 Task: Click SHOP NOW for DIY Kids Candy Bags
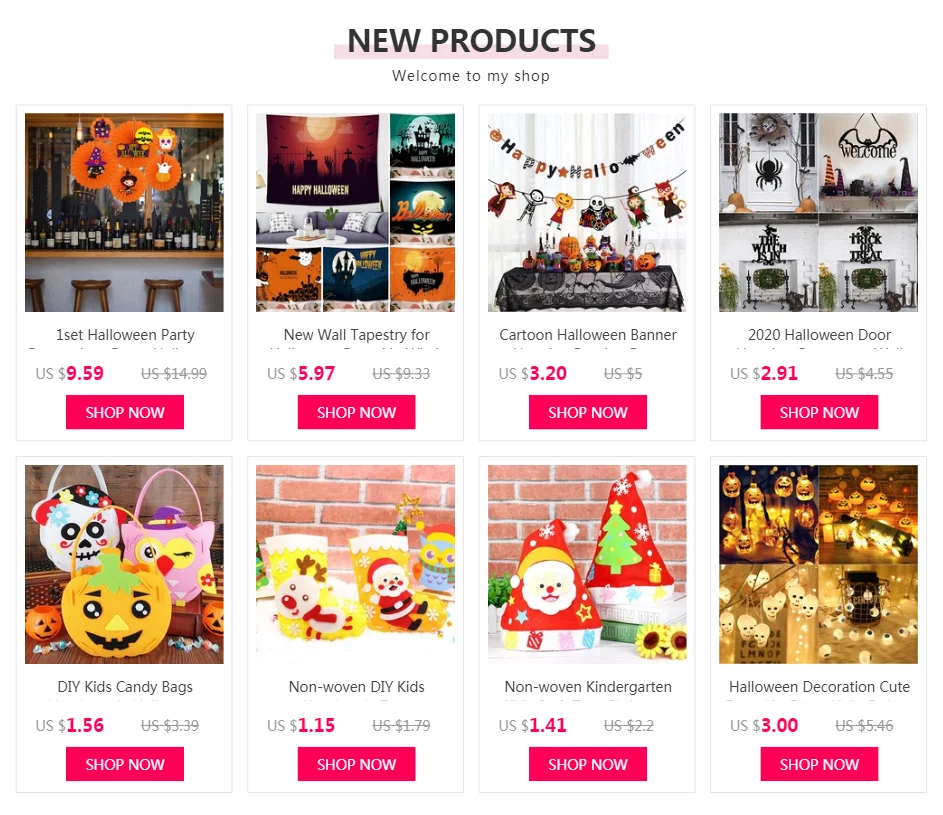coord(125,764)
